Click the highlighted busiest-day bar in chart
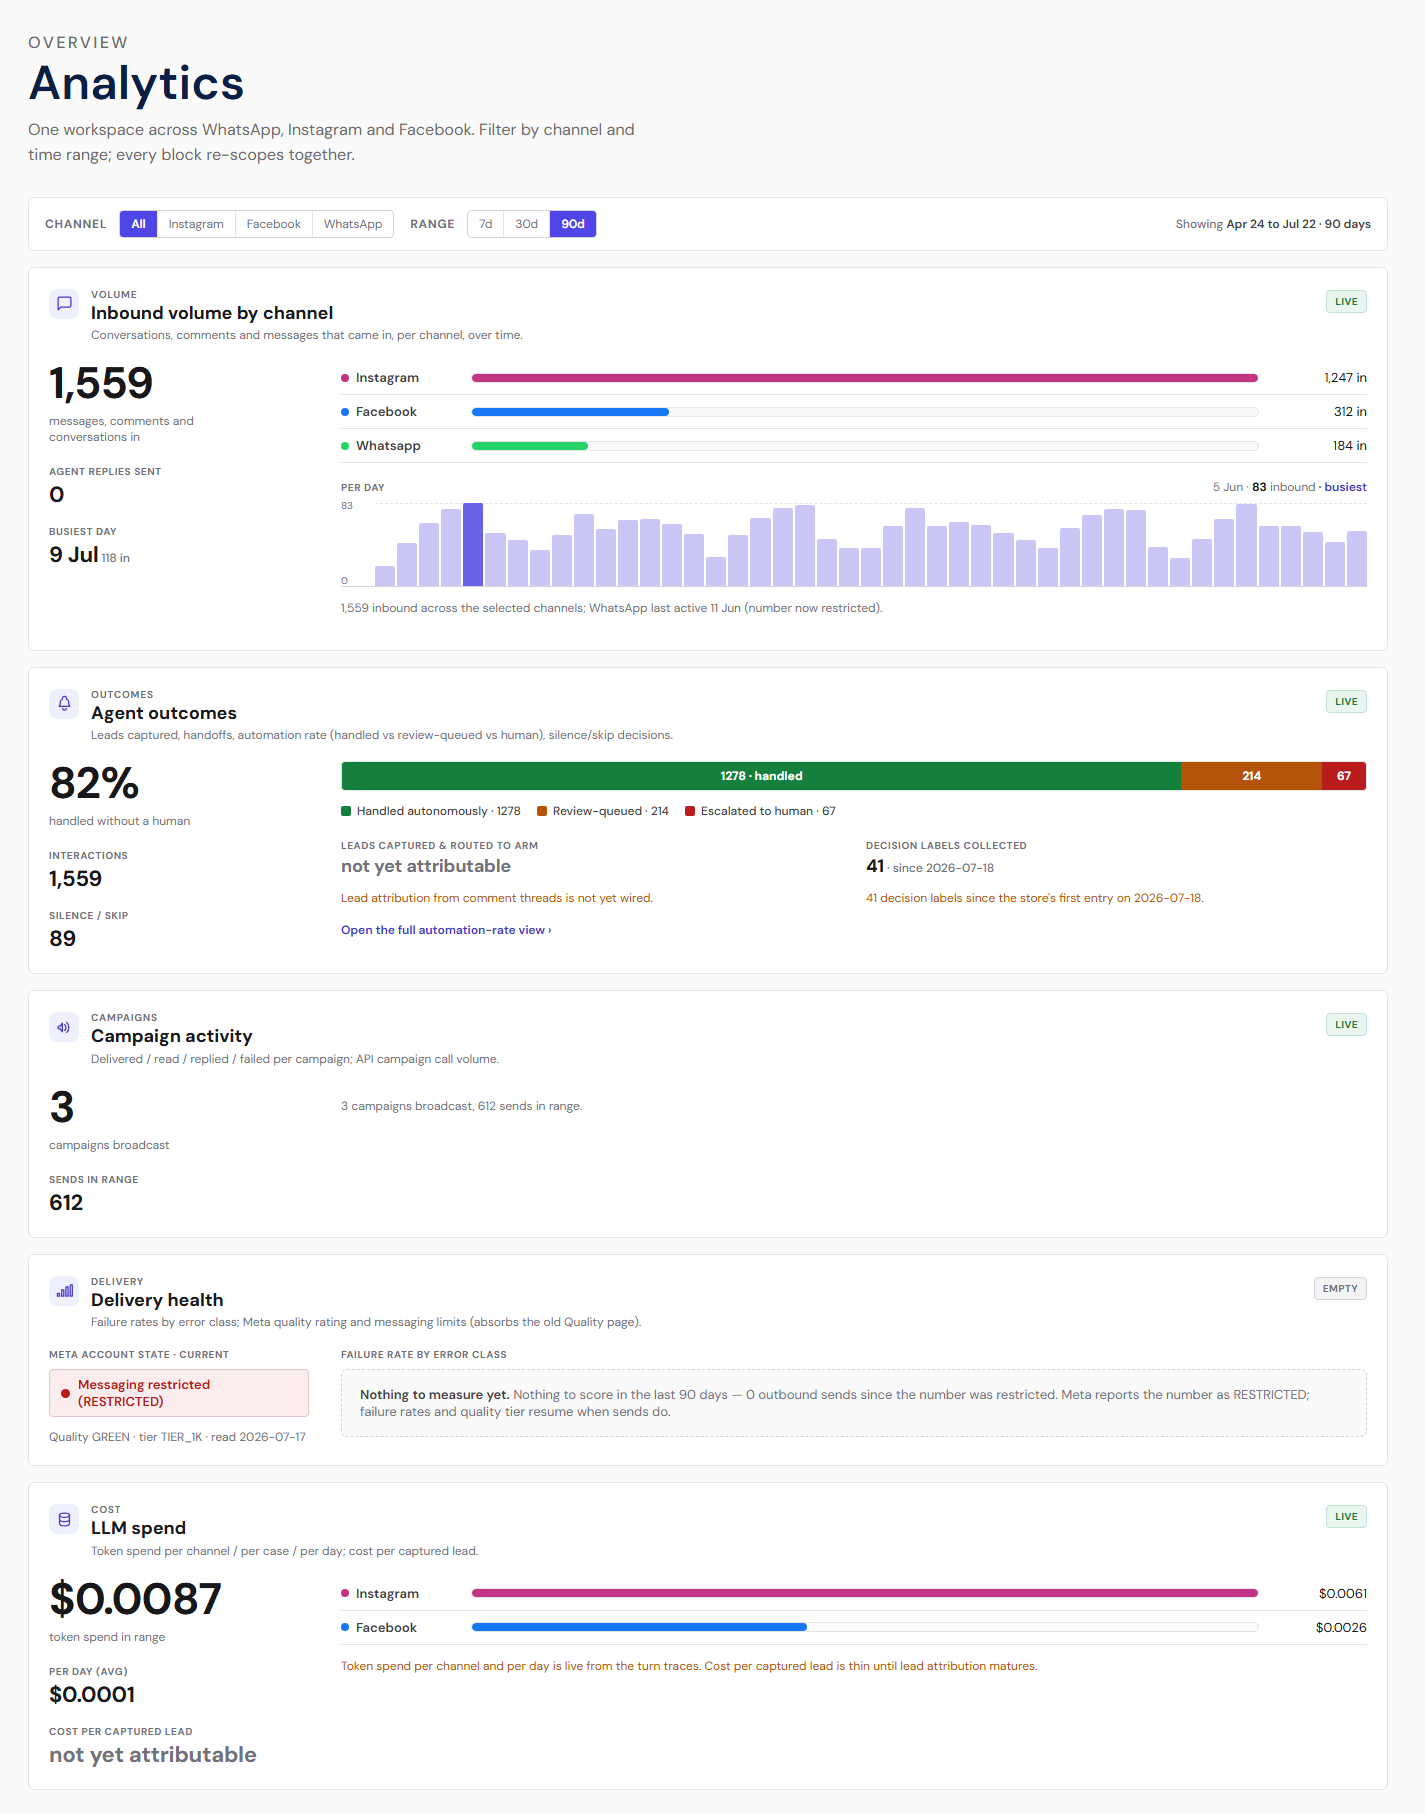This screenshot has height=1814, width=1425. [x=473, y=545]
